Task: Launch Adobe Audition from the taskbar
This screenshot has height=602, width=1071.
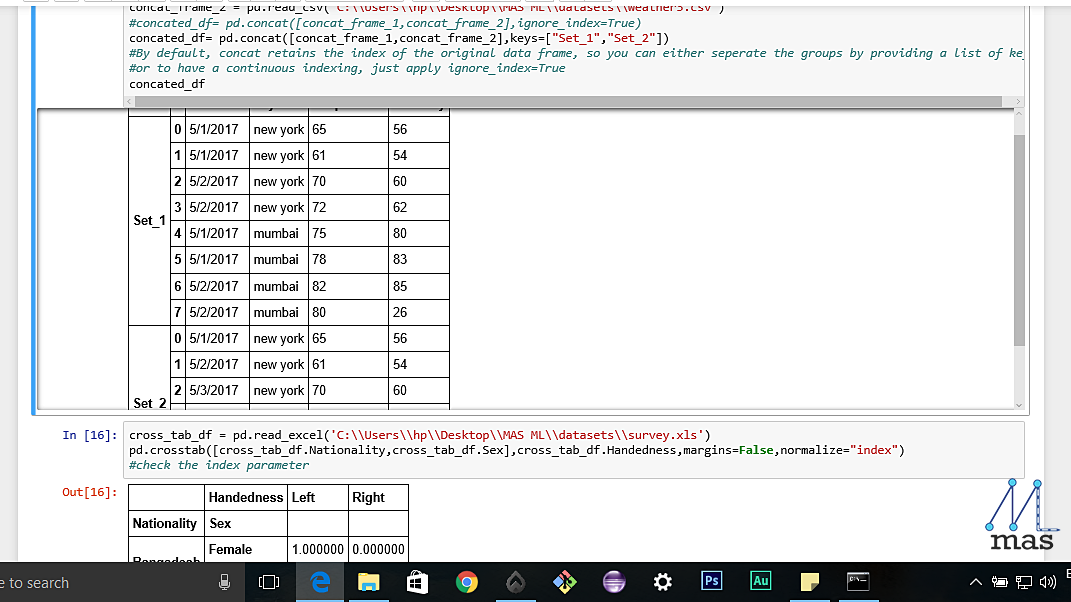Action: tap(759, 581)
